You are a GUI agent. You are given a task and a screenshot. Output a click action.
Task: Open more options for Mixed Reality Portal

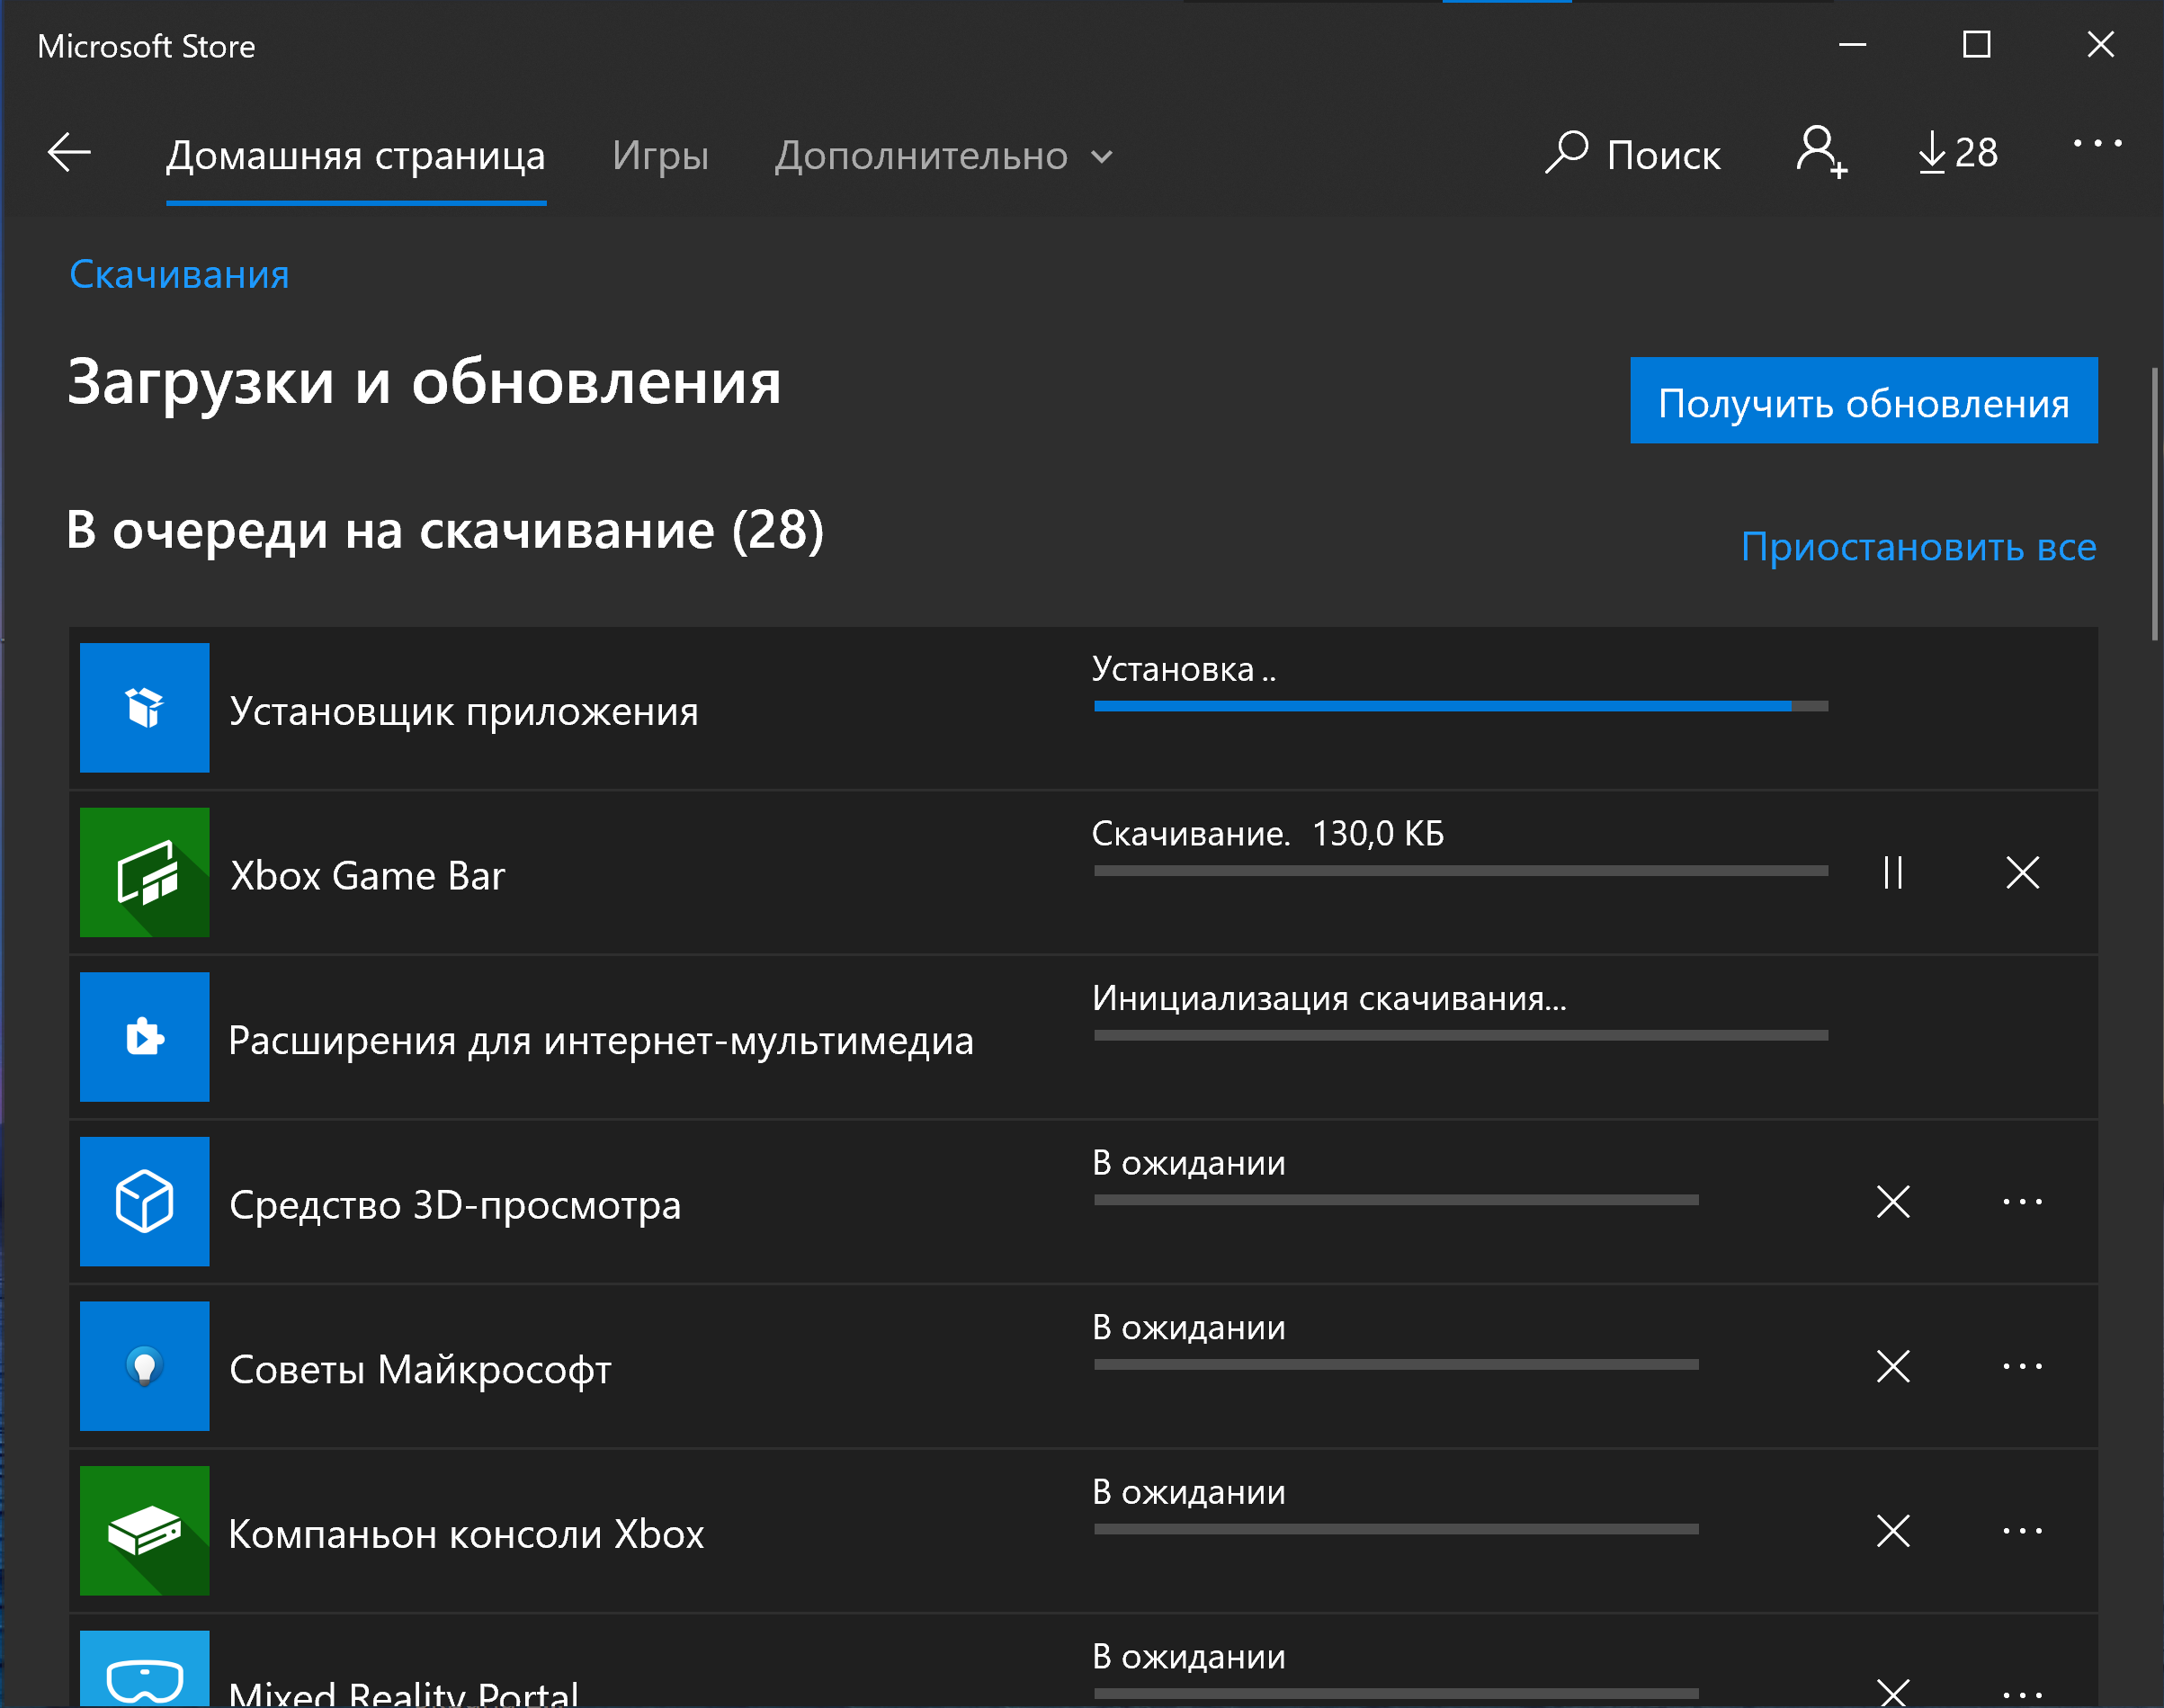(x=2023, y=1695)
